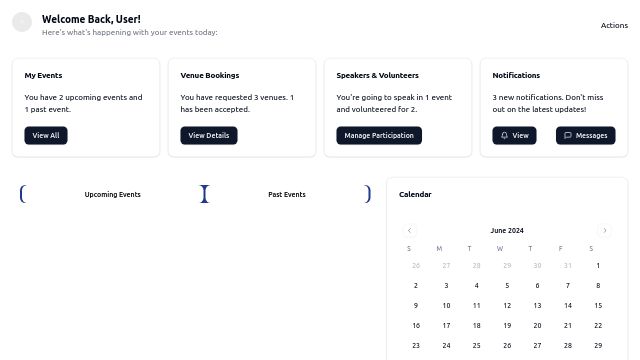Click the bell icon on View button
Screen dimensions: 640x360
(504, 136)
